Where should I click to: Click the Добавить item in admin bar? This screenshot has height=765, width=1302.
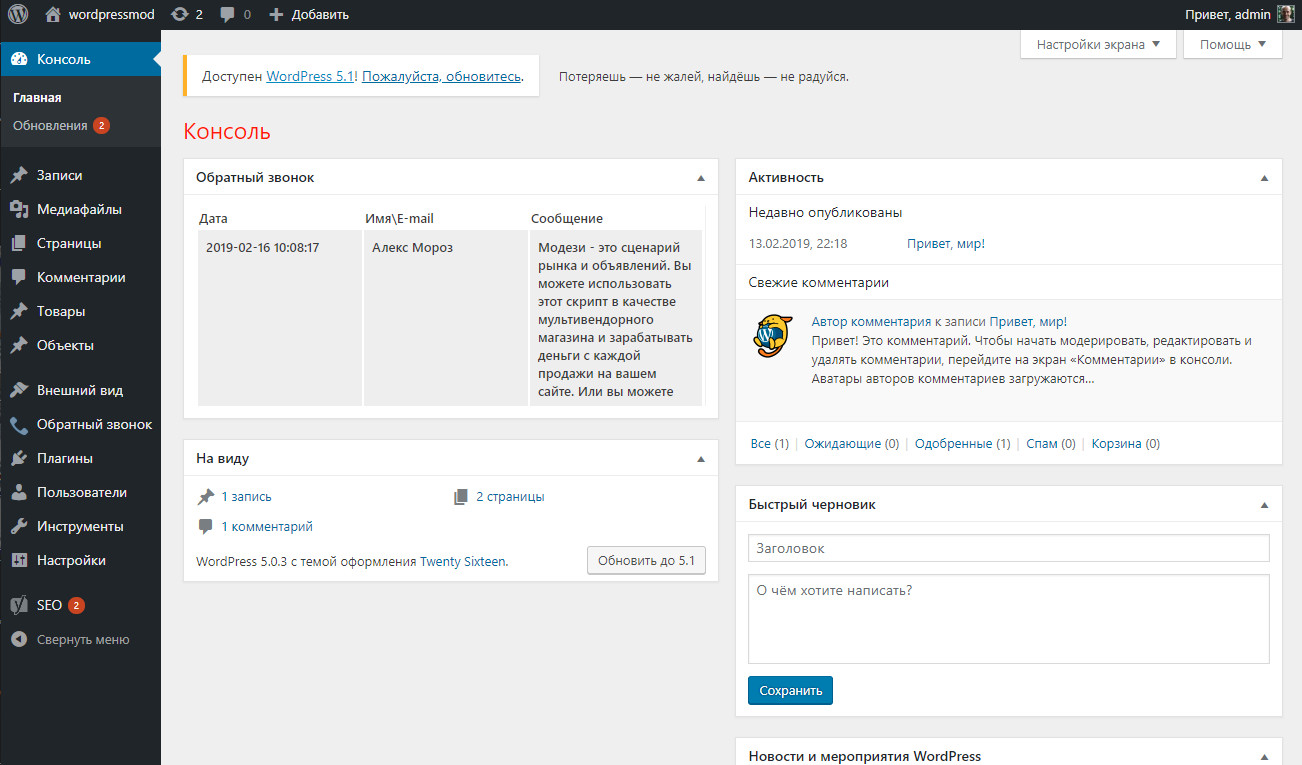coord(309,14)
